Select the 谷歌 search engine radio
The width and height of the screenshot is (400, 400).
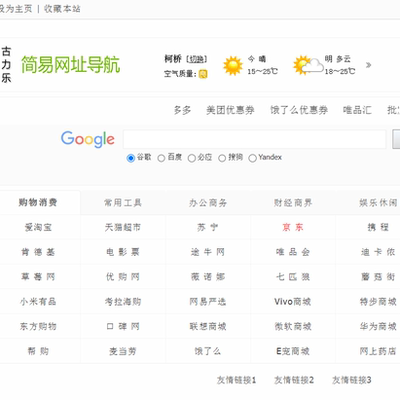(131, 158)
